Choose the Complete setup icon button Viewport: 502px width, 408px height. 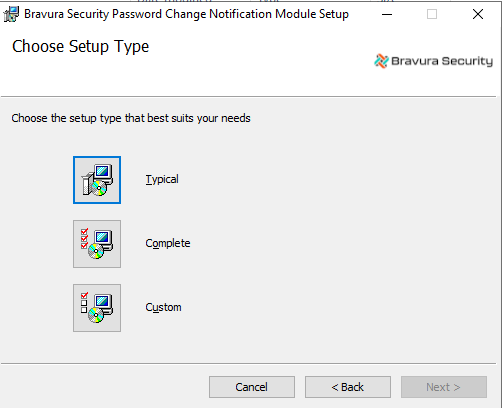97,244
